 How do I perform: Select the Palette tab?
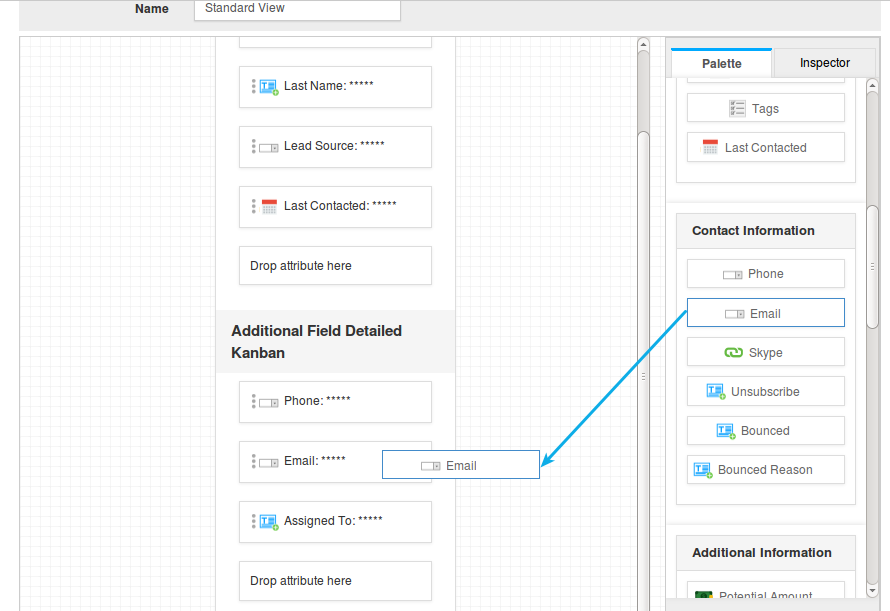click(x=720, y=63)
